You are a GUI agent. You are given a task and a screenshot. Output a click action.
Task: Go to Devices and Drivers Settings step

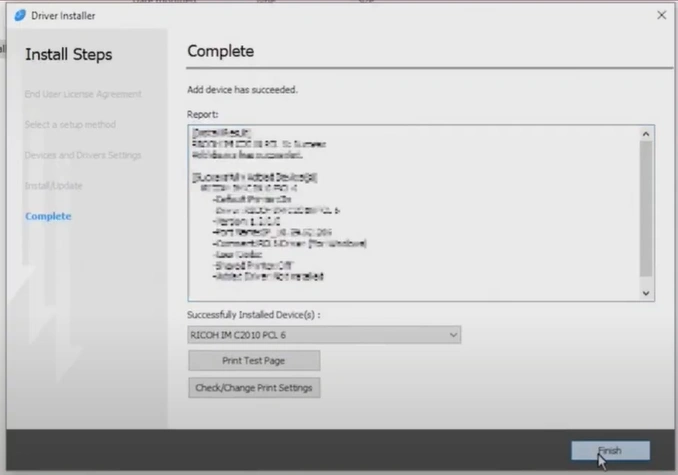pyautogui.click(x=83, y=155)
